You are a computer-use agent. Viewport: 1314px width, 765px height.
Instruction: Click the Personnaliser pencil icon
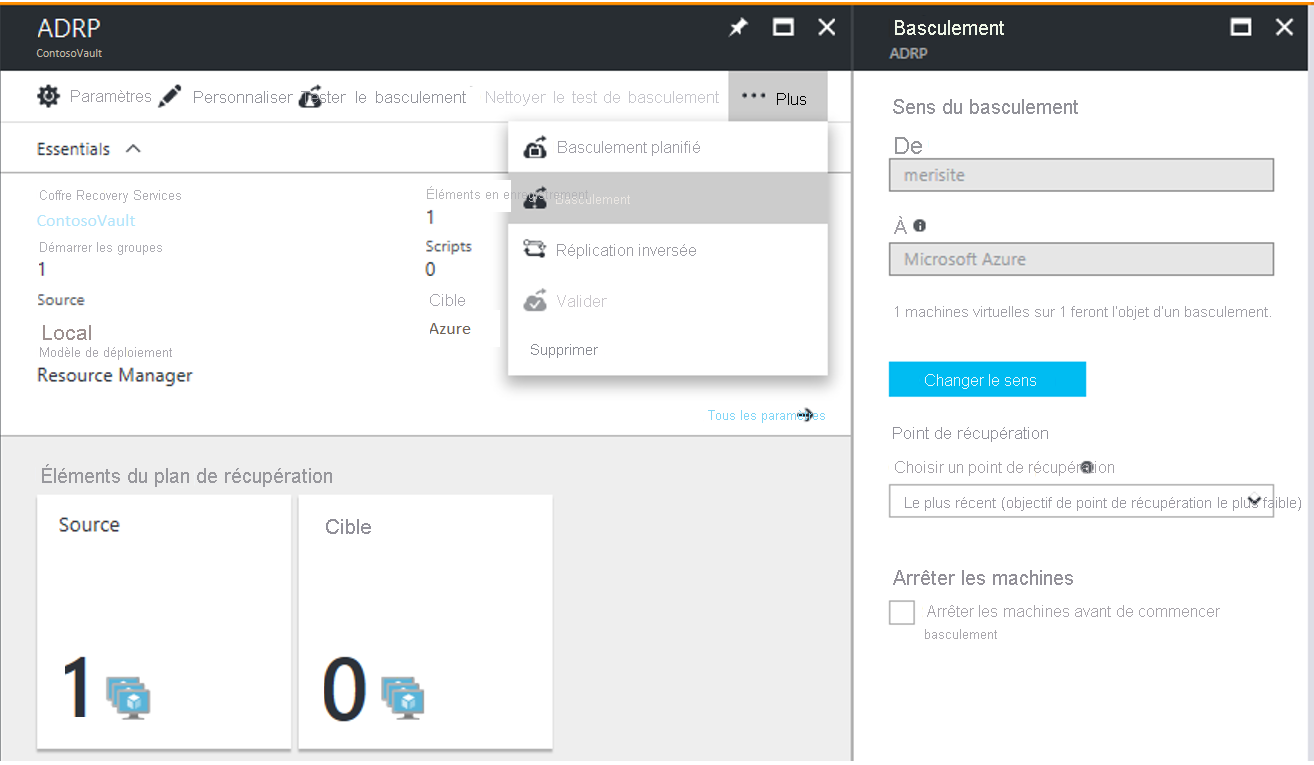pos(170,96)
